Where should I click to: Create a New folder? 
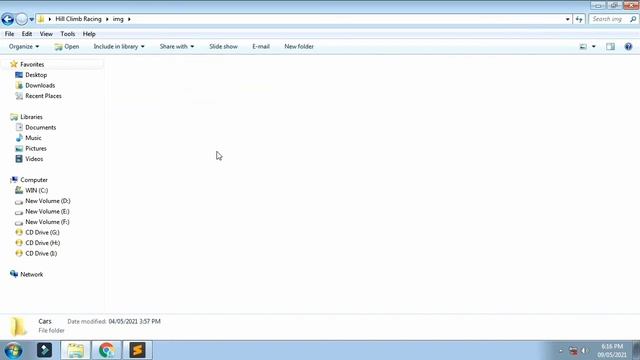299,47
